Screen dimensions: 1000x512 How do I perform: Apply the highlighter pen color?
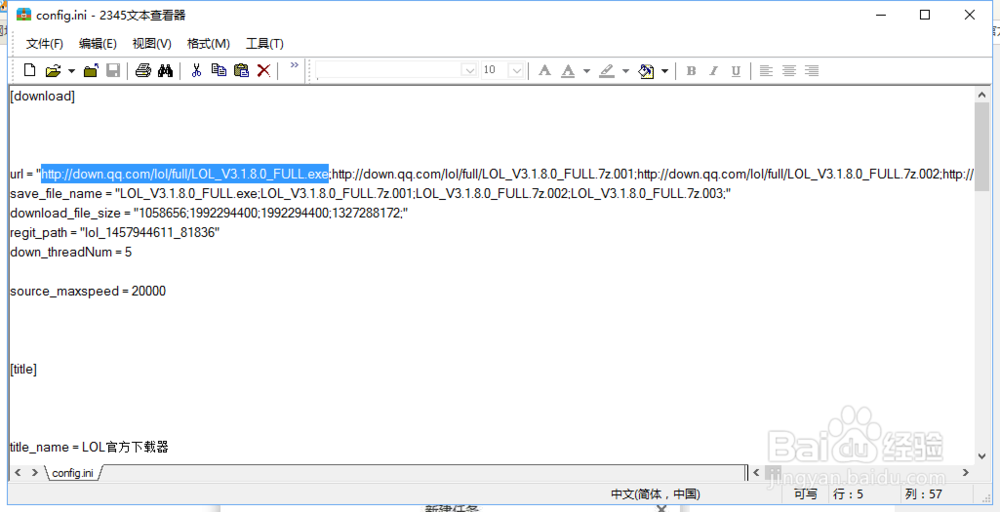click(607, 70)
